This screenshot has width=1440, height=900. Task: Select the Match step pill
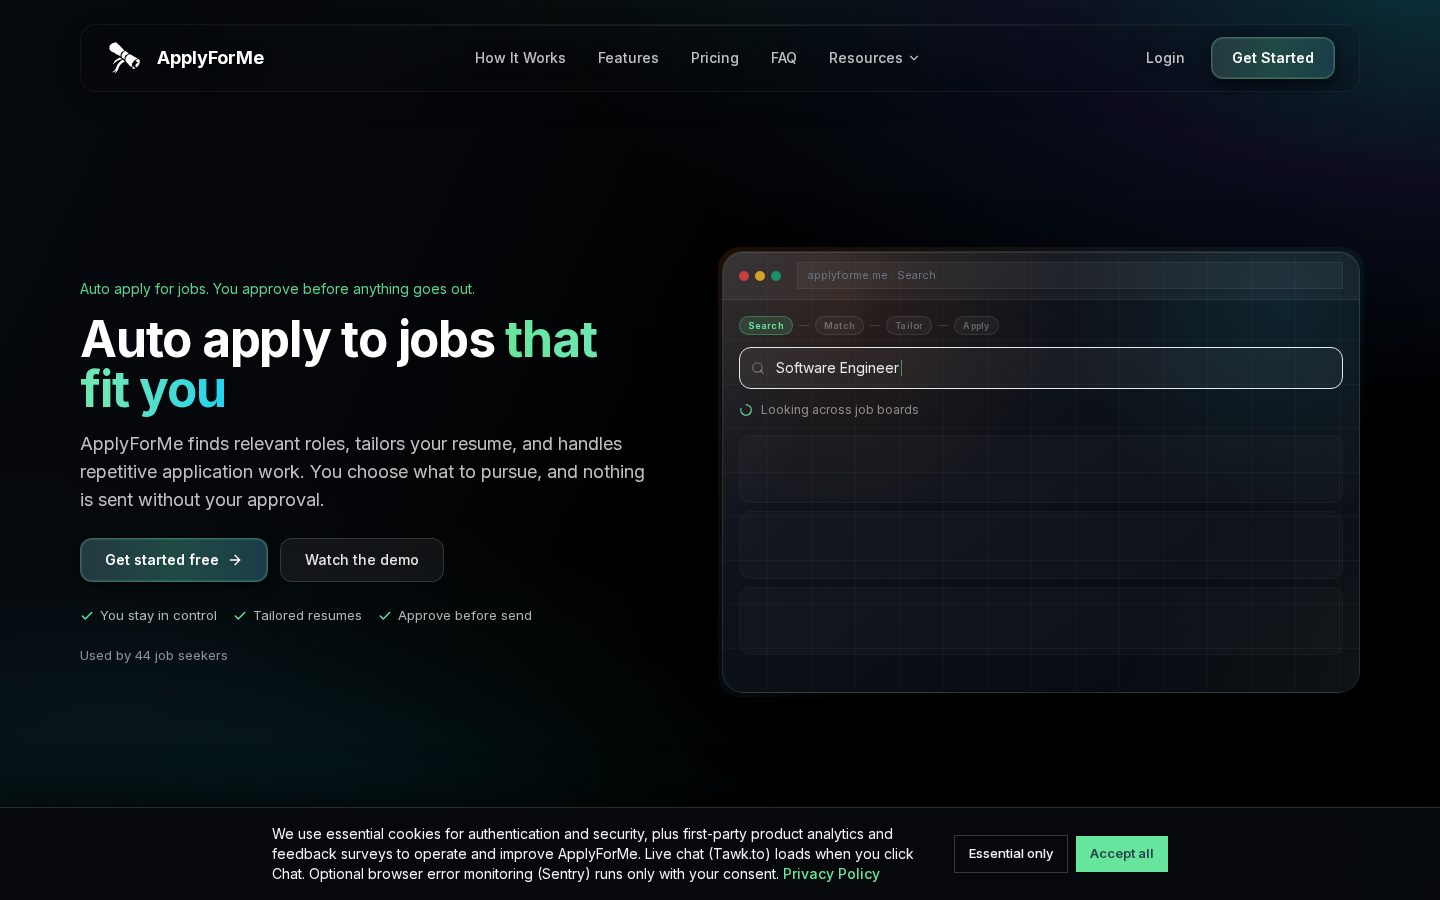(839, 326)
